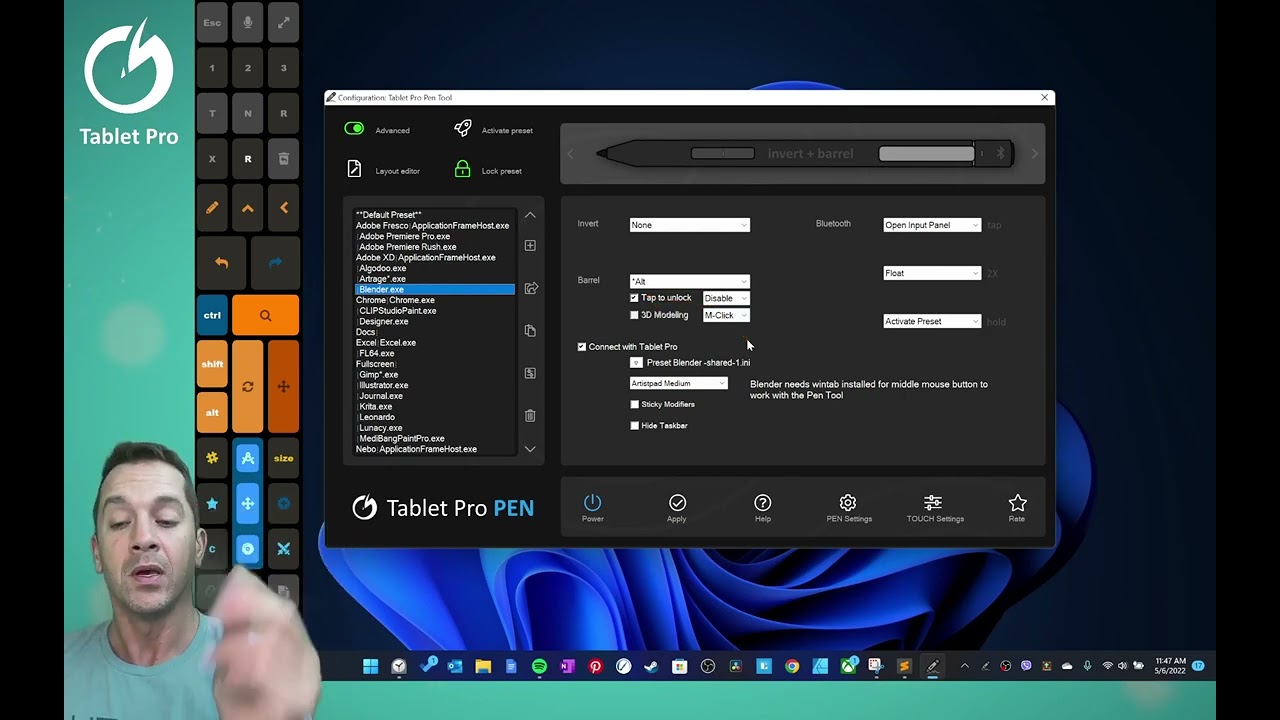Click the Apply checkmark icon

point(677,502)
